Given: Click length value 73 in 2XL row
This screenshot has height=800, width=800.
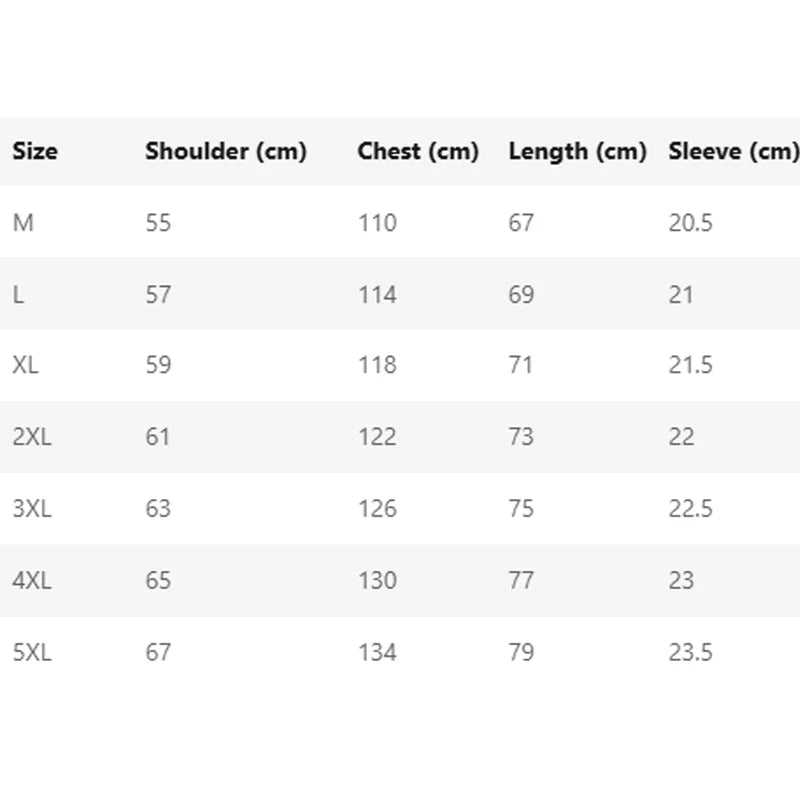Looking at the screenshot, I should coord(521,437).
